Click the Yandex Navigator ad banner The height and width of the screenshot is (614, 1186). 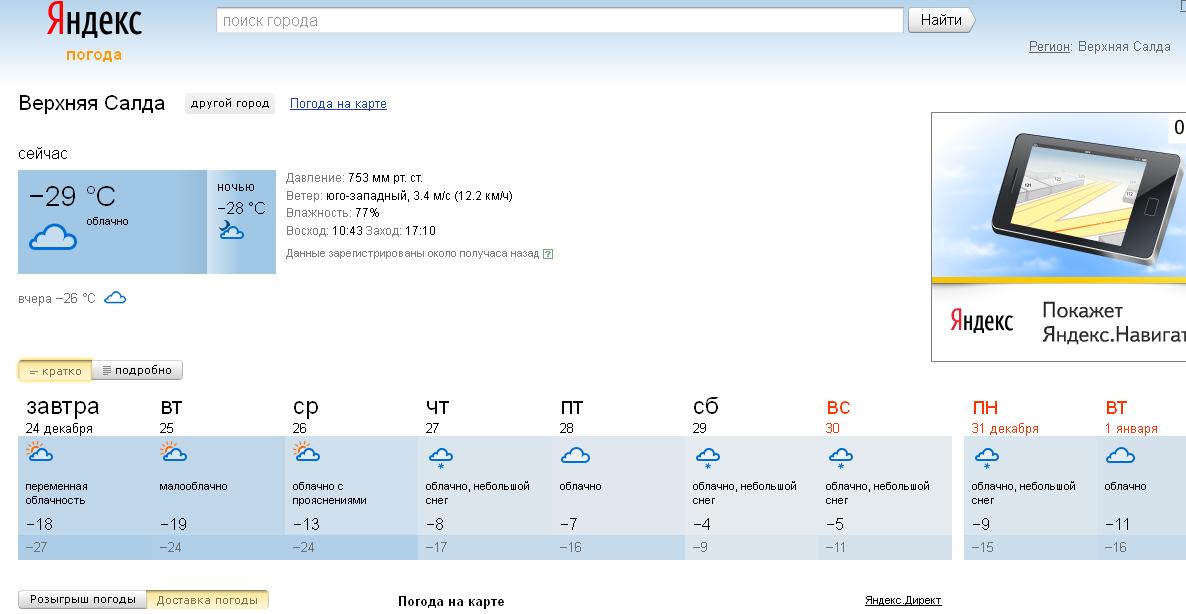coord(1058,236)
